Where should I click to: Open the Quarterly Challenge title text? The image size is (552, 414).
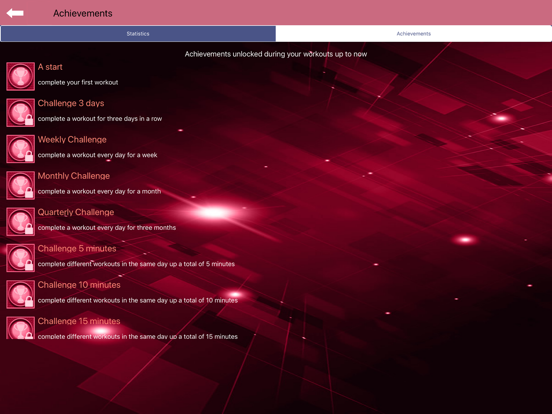(x=76, y=212)
